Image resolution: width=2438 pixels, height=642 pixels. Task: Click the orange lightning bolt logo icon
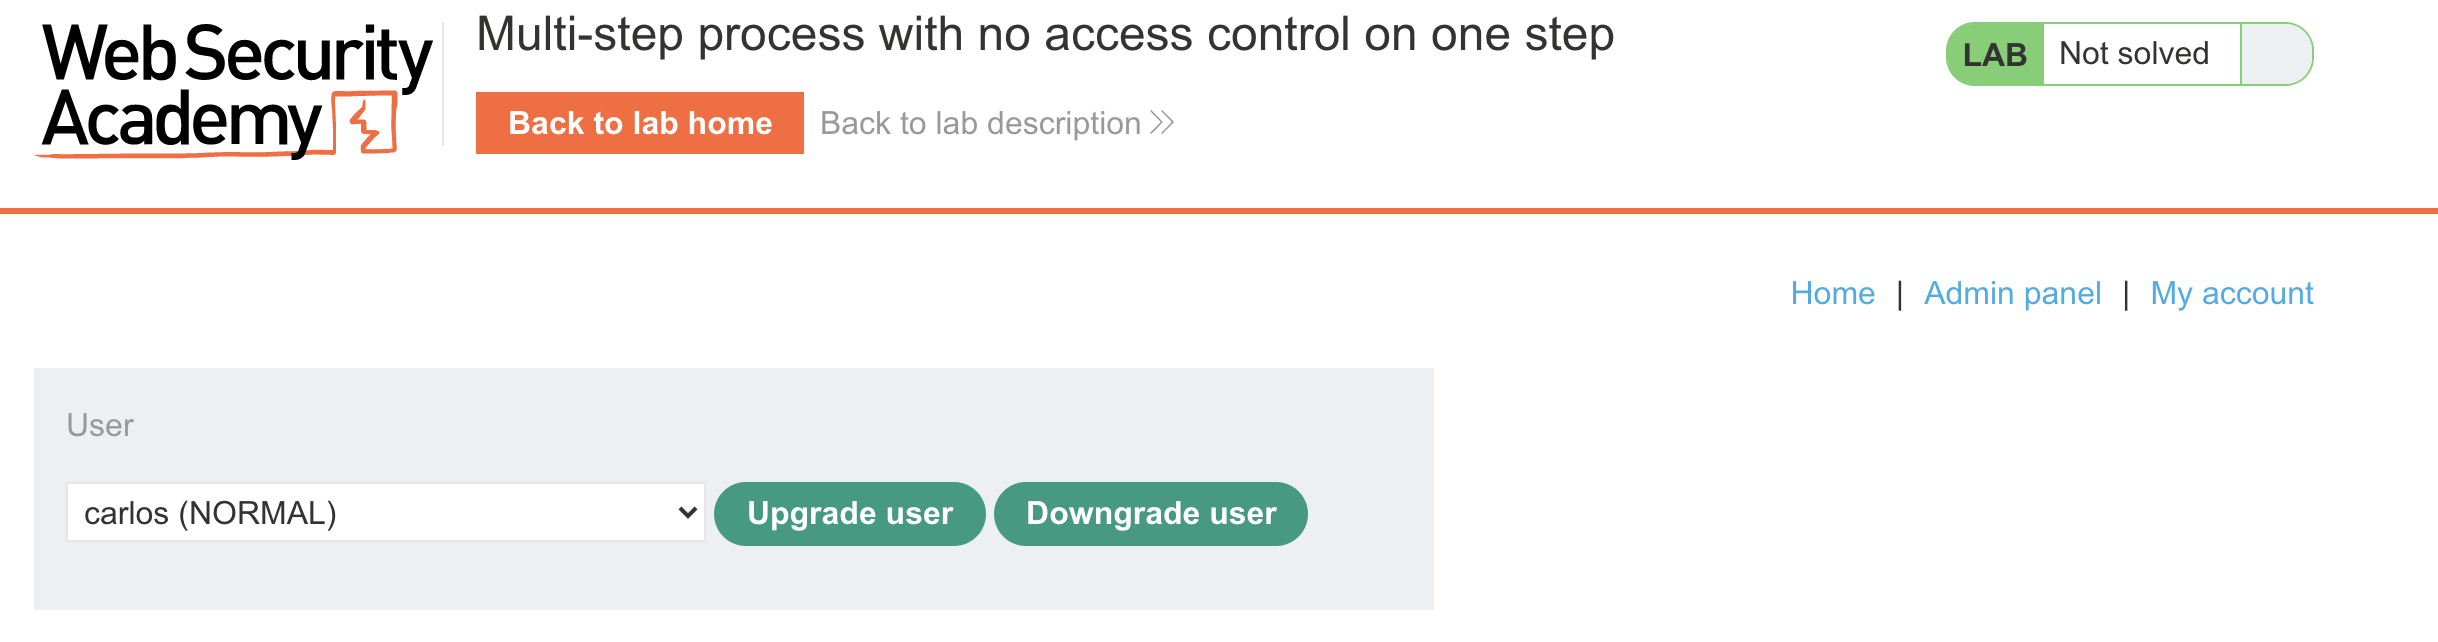[366, 124]
